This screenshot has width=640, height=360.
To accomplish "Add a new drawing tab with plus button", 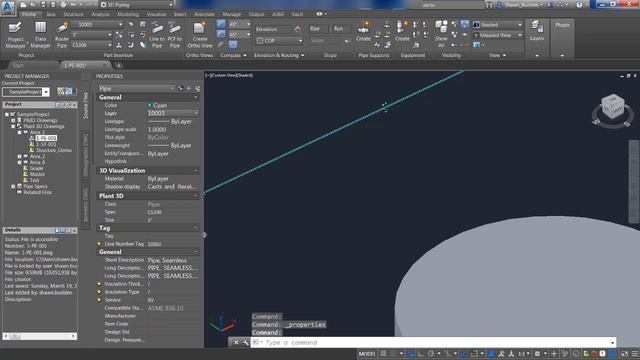I will 119,65.
